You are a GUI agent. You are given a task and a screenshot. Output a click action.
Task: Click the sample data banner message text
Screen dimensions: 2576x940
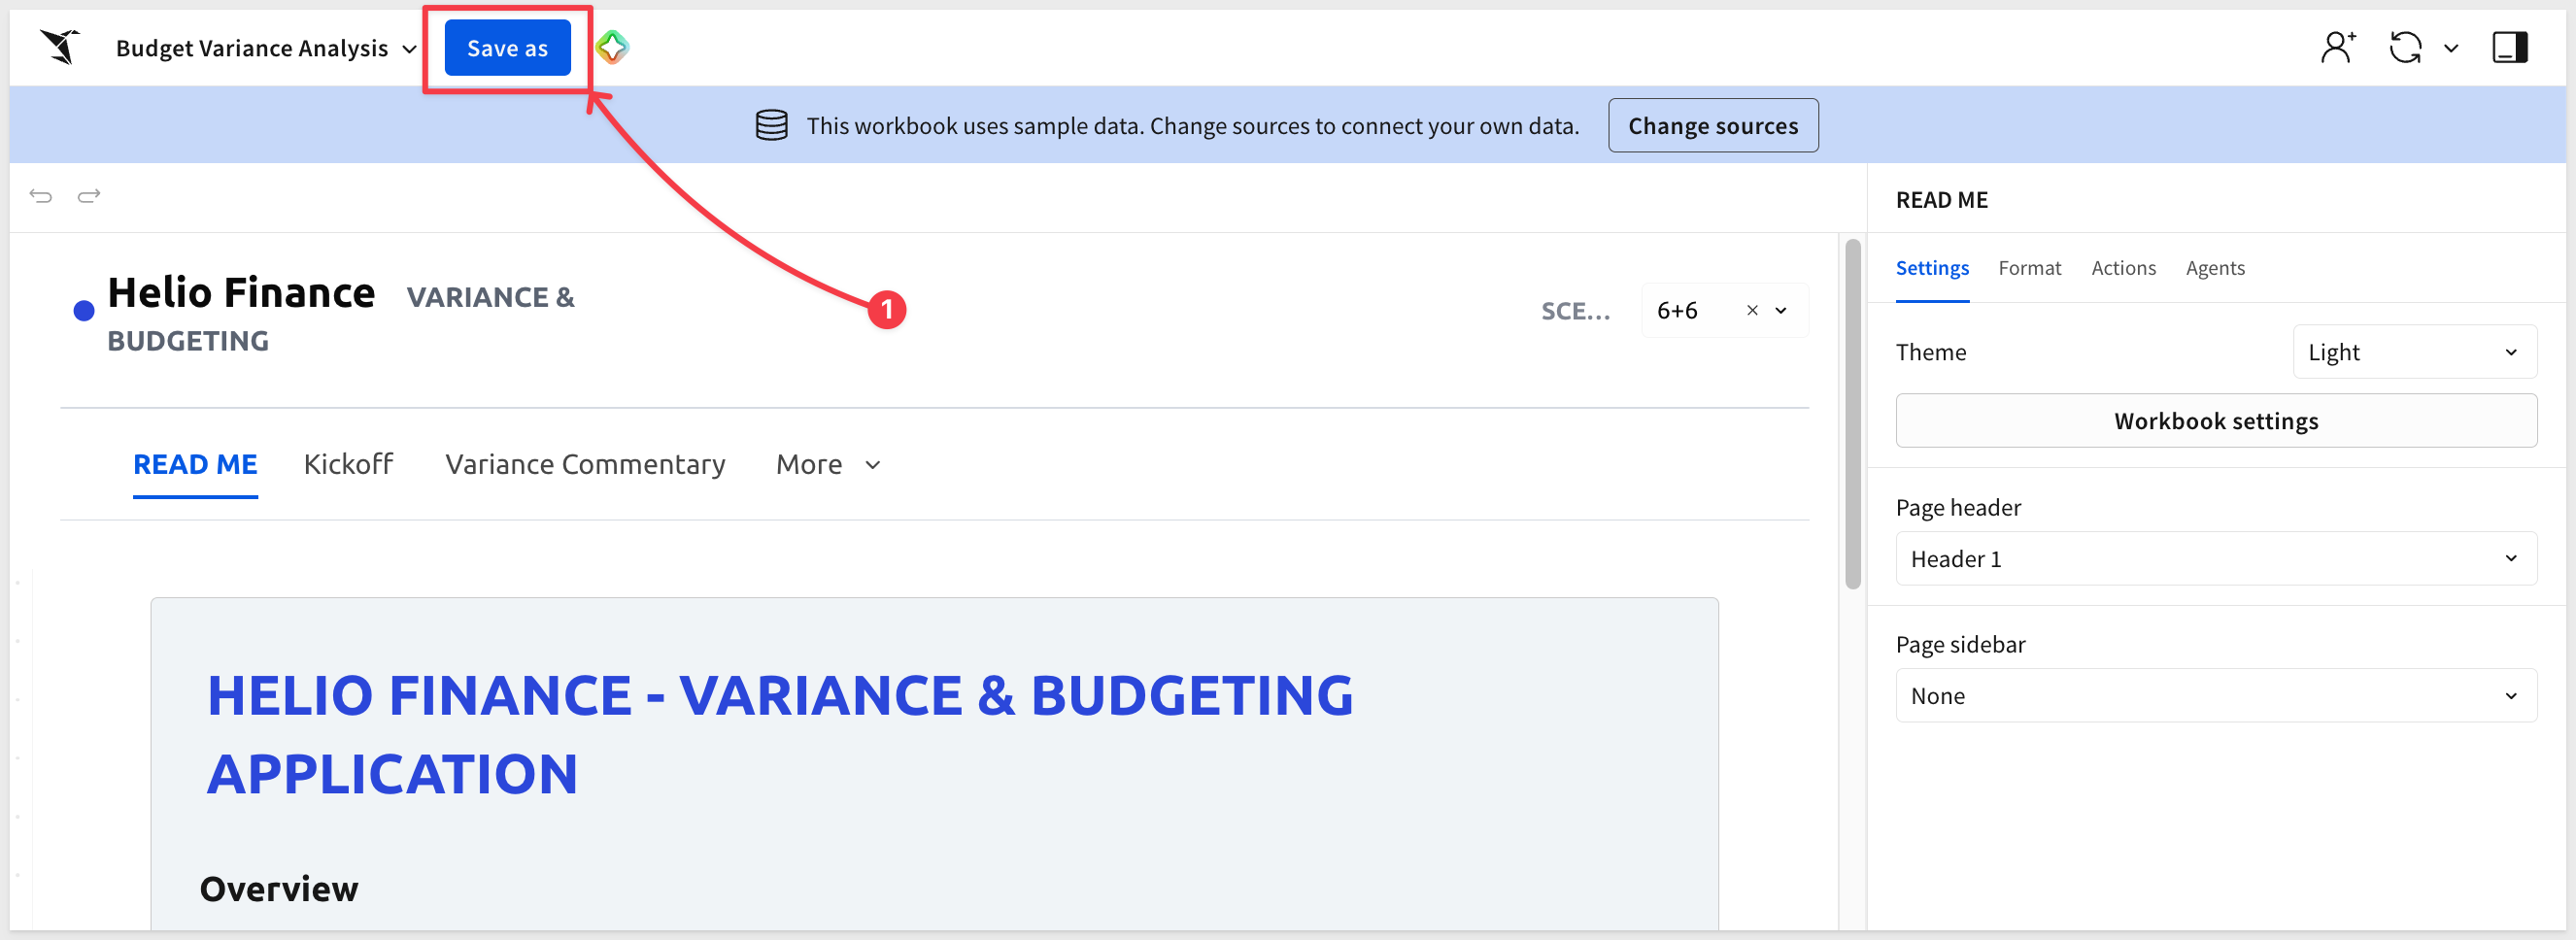[x=1192, y=126]
